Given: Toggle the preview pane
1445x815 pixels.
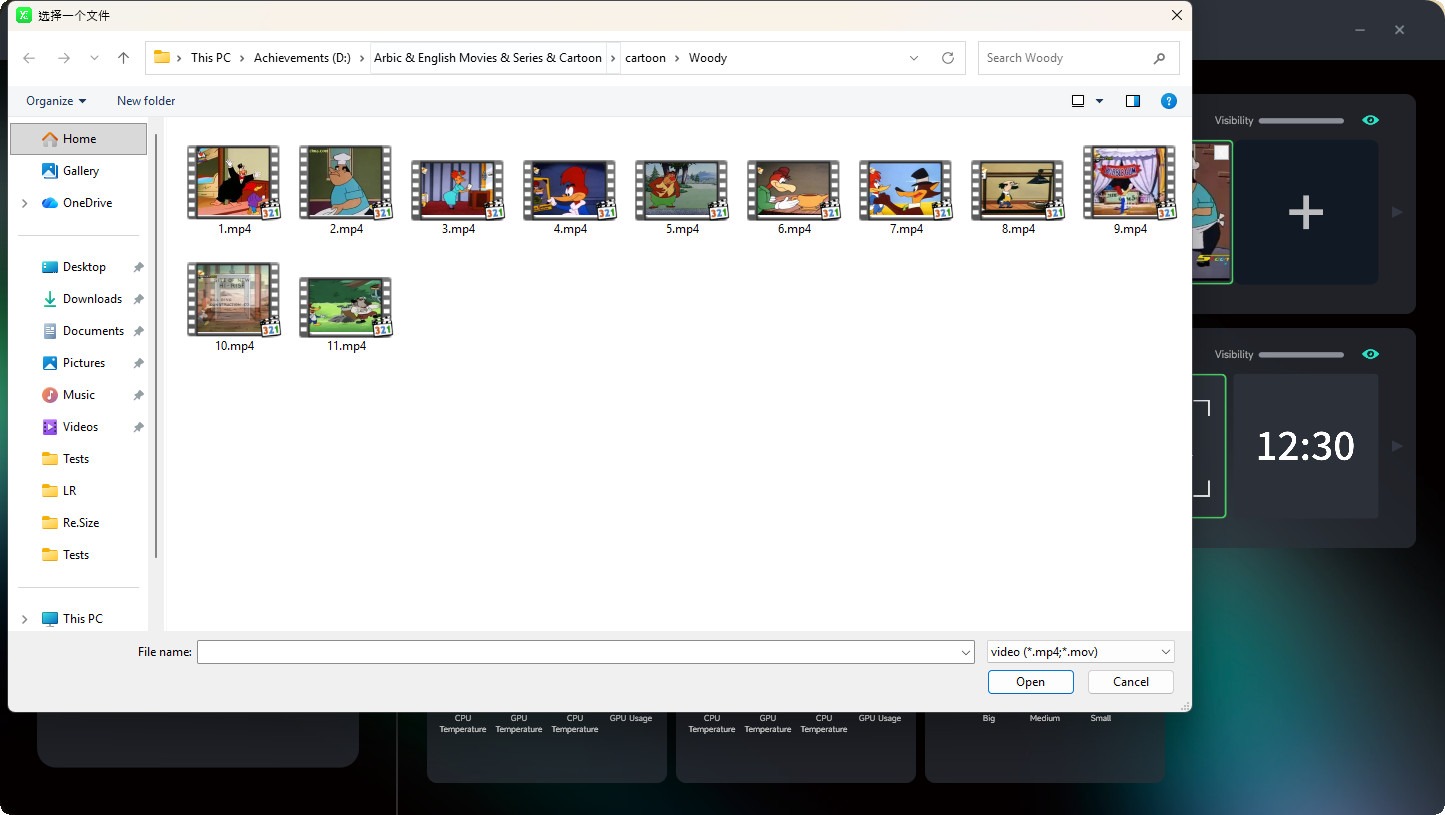Looking at the screenshot, I should pos(1133,101).
